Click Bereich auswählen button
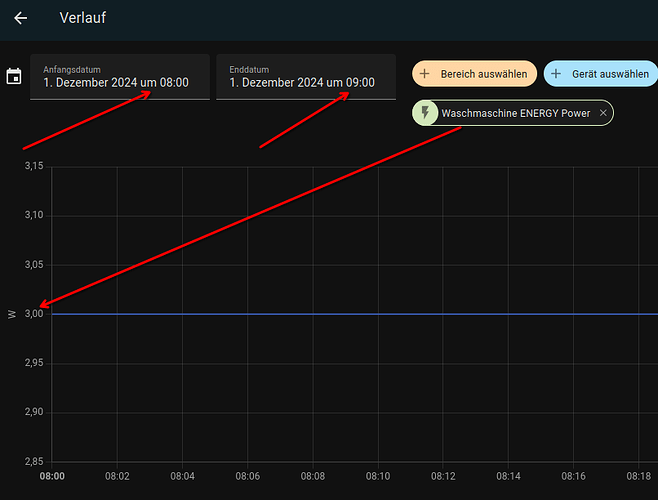The image size is (658, 500). 474,74
